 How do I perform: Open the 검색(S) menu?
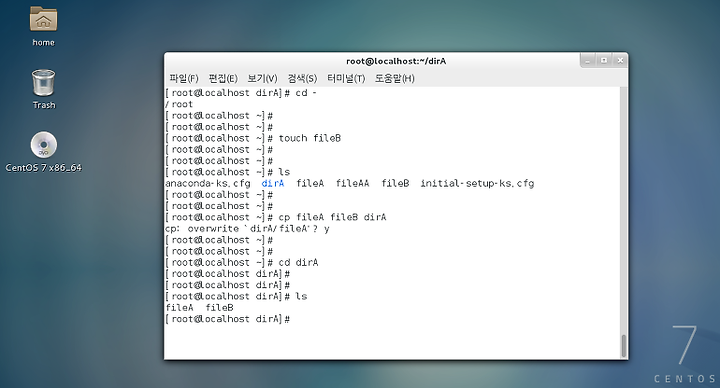pos(302,79)
